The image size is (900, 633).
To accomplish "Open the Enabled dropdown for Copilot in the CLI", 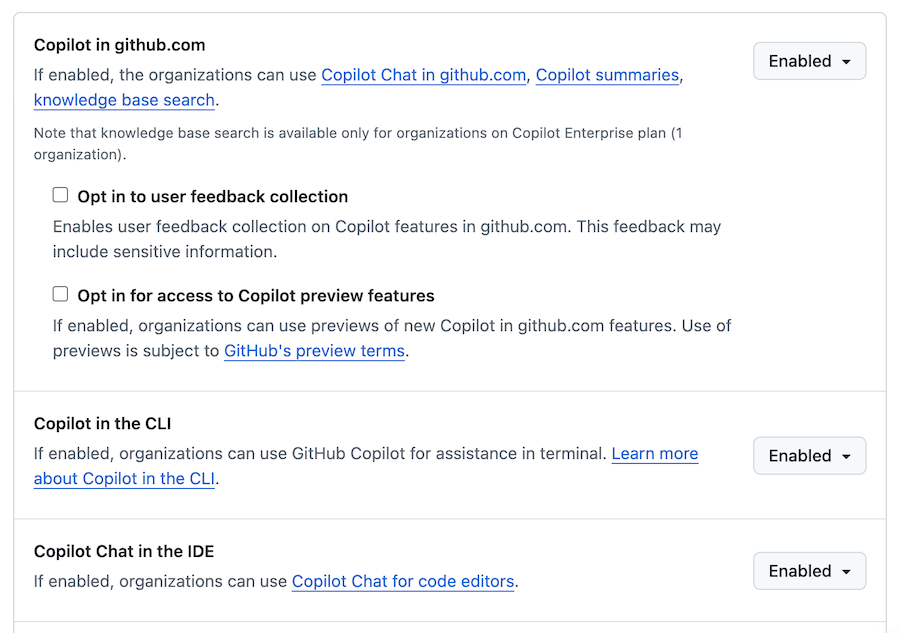I will 808,455.
